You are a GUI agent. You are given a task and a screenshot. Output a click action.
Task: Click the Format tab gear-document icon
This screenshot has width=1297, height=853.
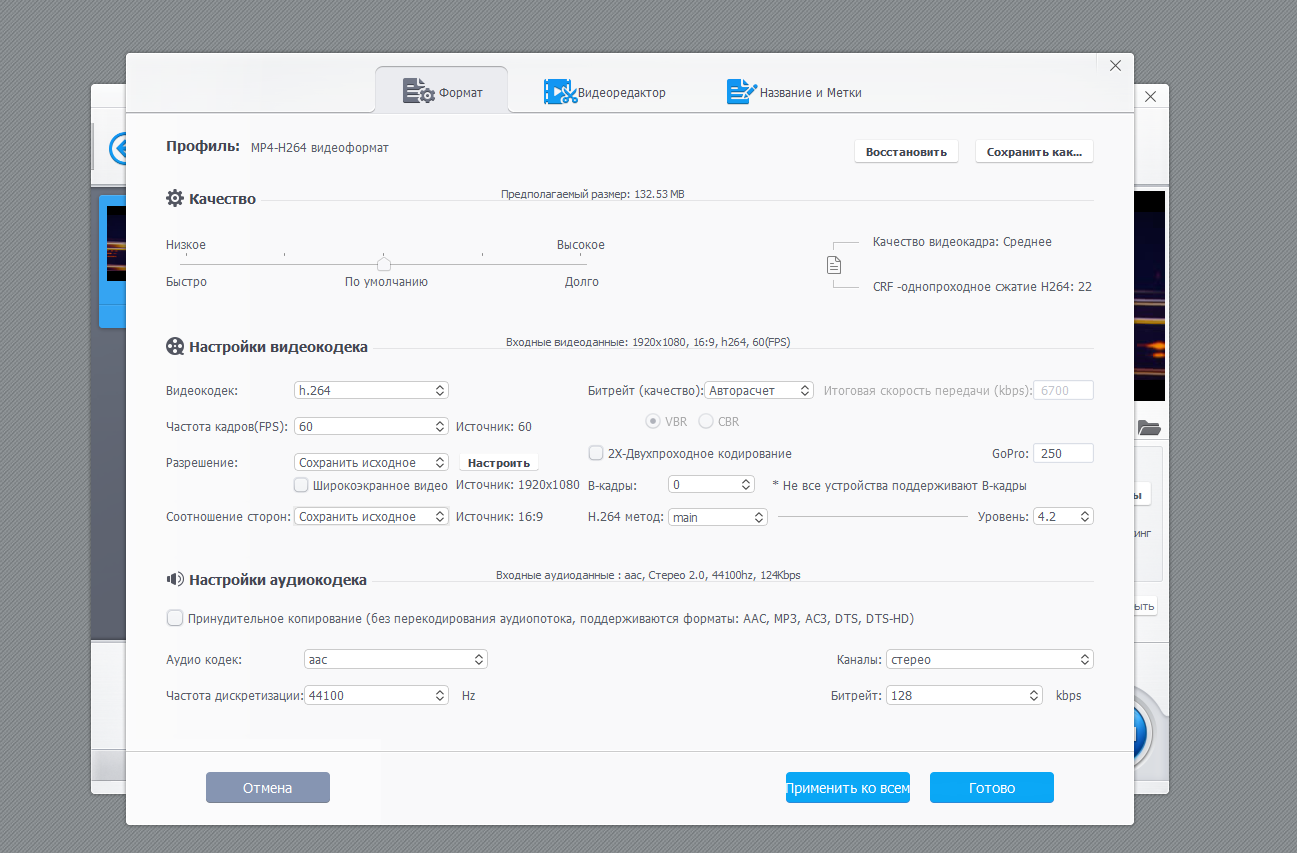tap(419, 92)
